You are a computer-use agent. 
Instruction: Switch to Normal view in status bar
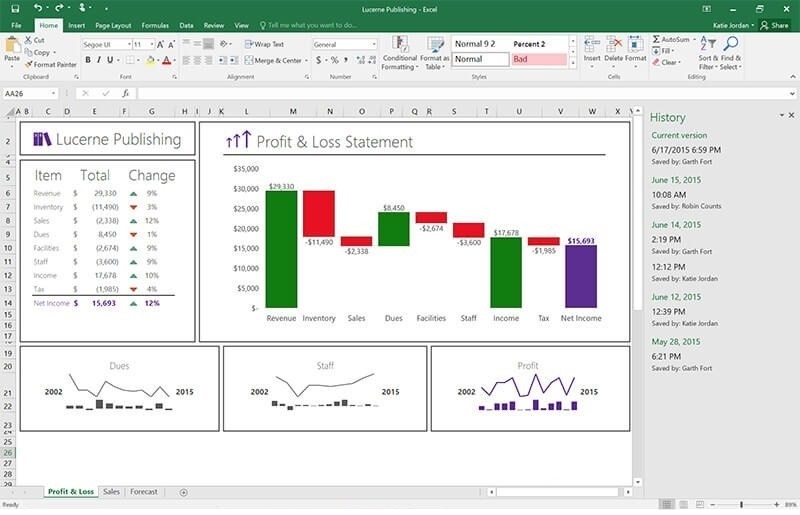[x=666, y=504]
